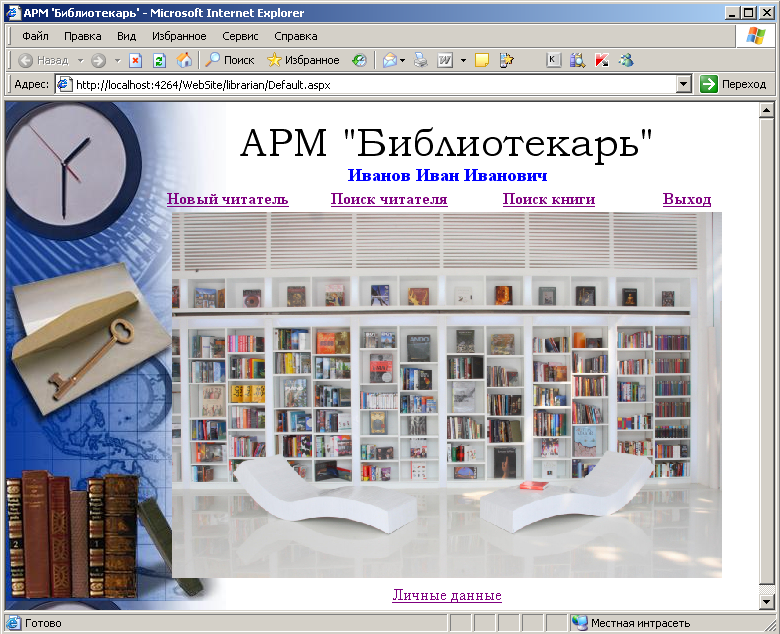Click the intranet zone globe icon
780x634 pixels.
click(580, 623)
